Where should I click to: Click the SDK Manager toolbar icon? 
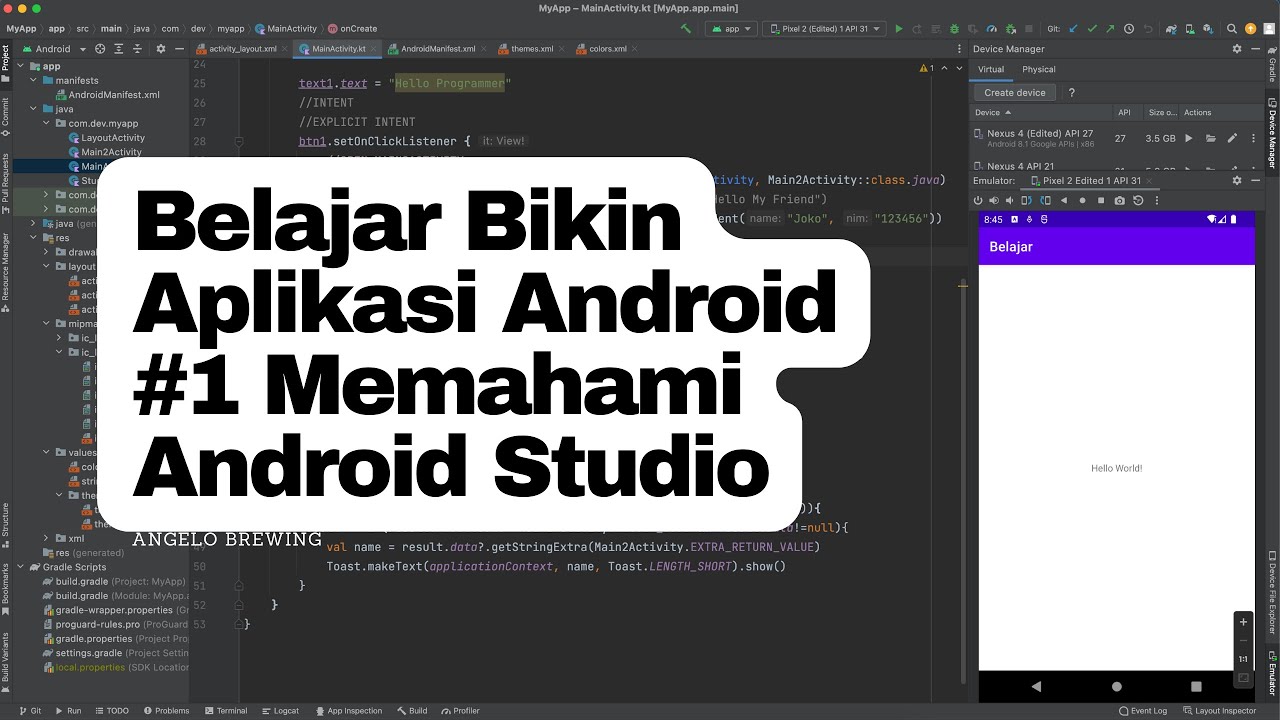pos(1209,29)
